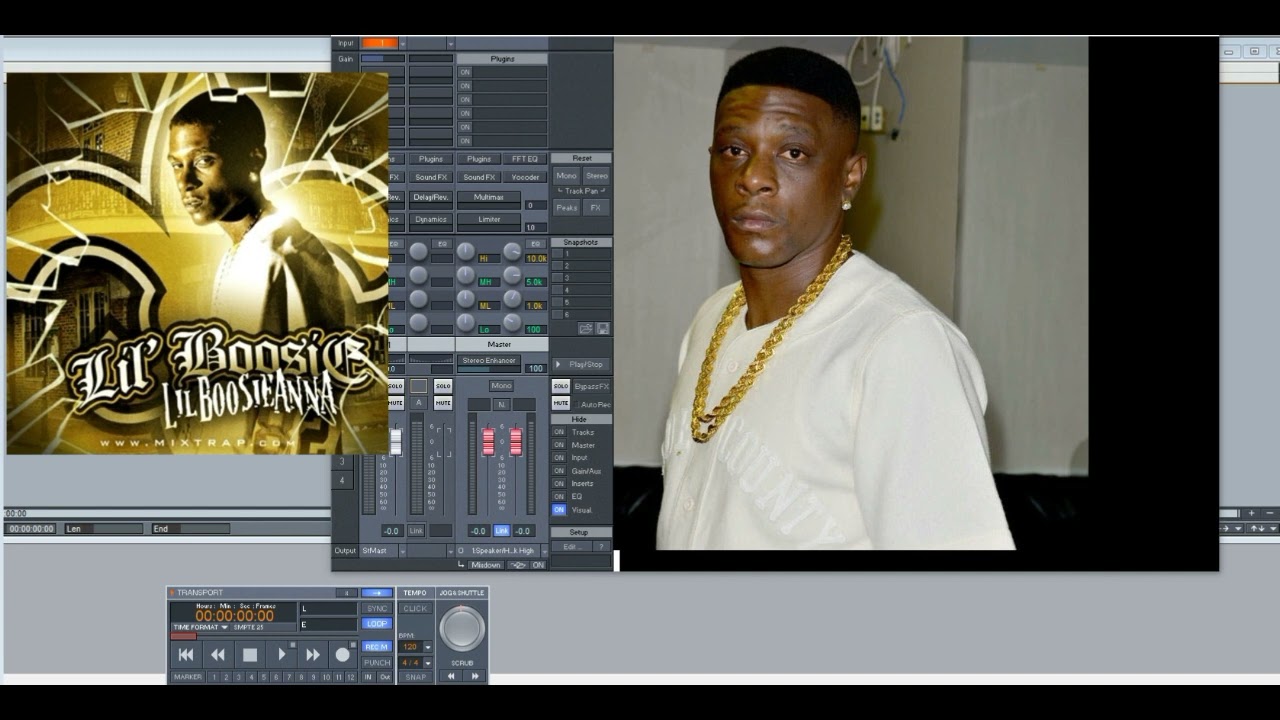The width and height of the screenshot is (1280, 720).
Task: Load snapshot with the folder icon
Action: tap(586, 328)
